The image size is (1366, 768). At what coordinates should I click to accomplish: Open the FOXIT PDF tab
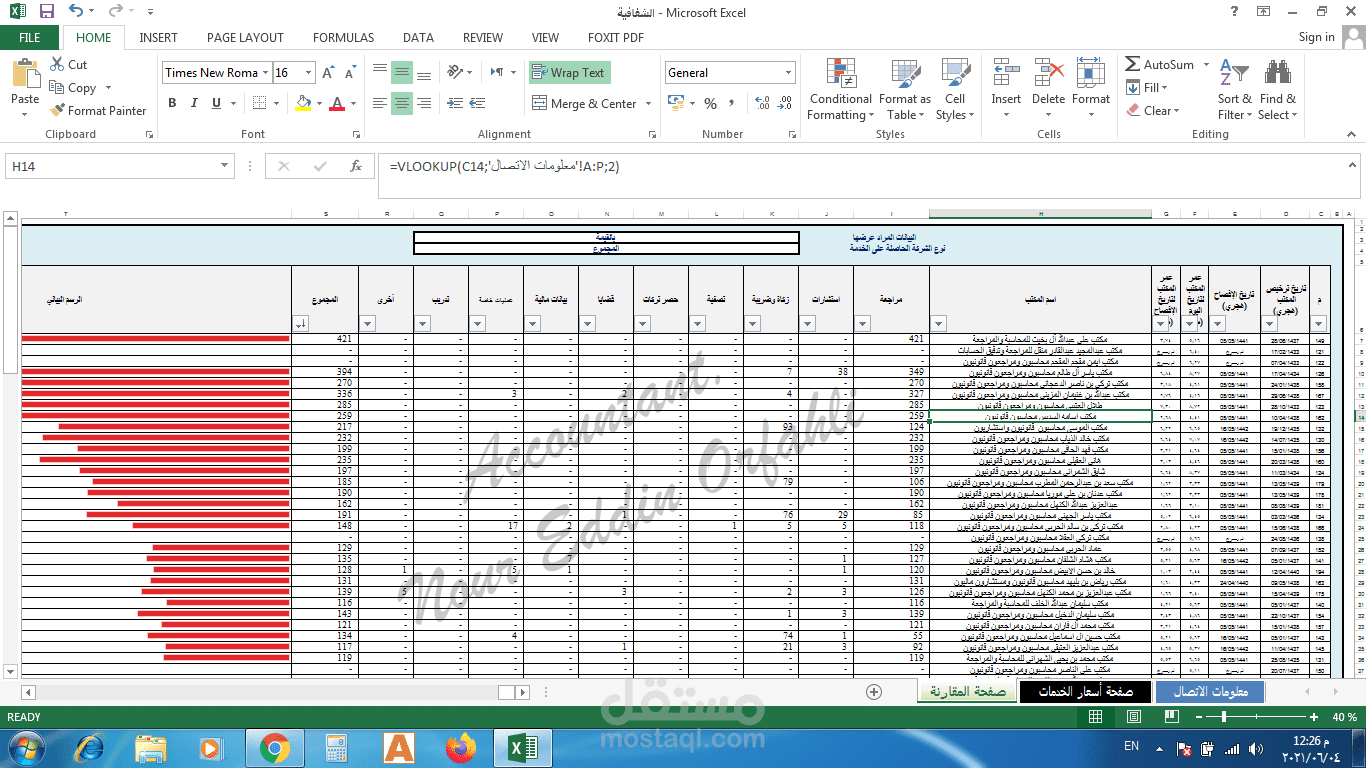[616, 38]
